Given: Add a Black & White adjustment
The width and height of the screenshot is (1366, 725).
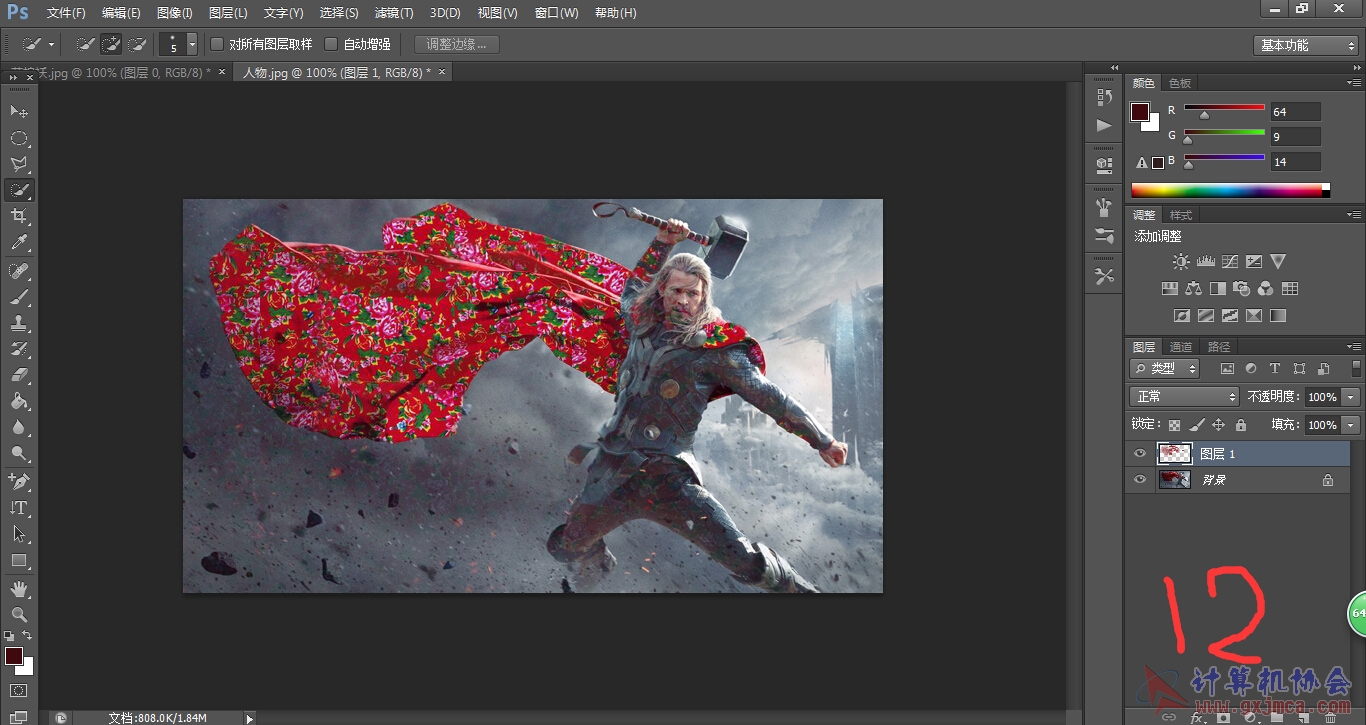Looking at the screenshot, I should pyautogui.click(x=1217, y=289).
